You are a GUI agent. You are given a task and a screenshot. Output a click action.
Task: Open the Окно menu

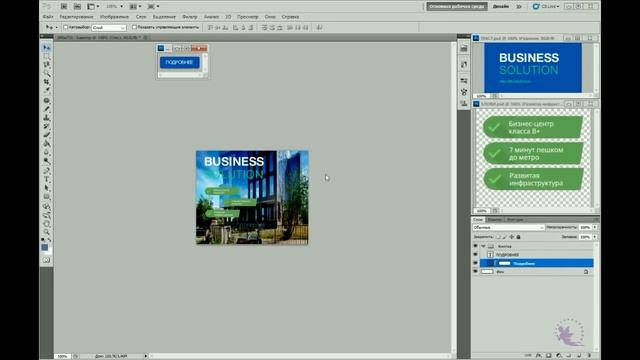270,17
